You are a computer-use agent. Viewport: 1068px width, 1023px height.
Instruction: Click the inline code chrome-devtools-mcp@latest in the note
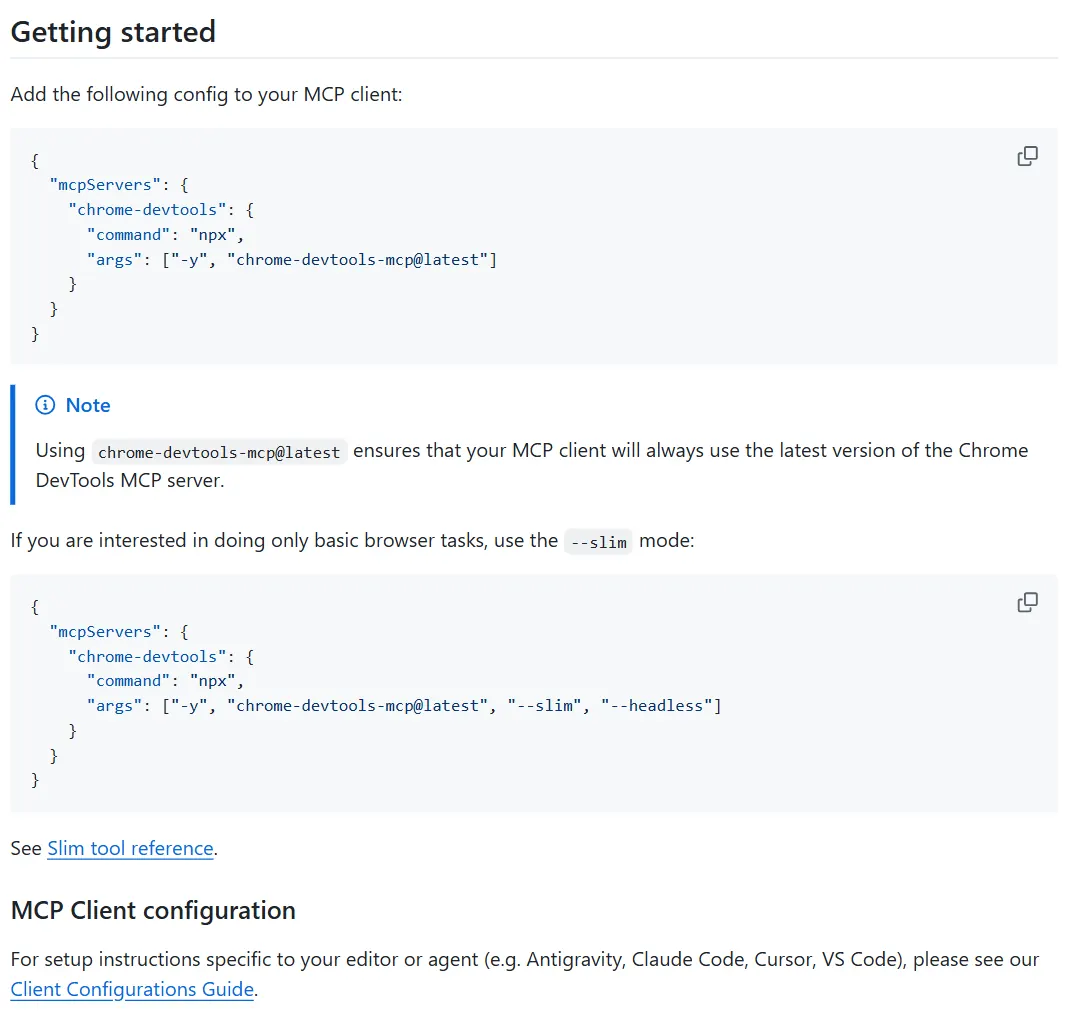click(x=219, y=452)
